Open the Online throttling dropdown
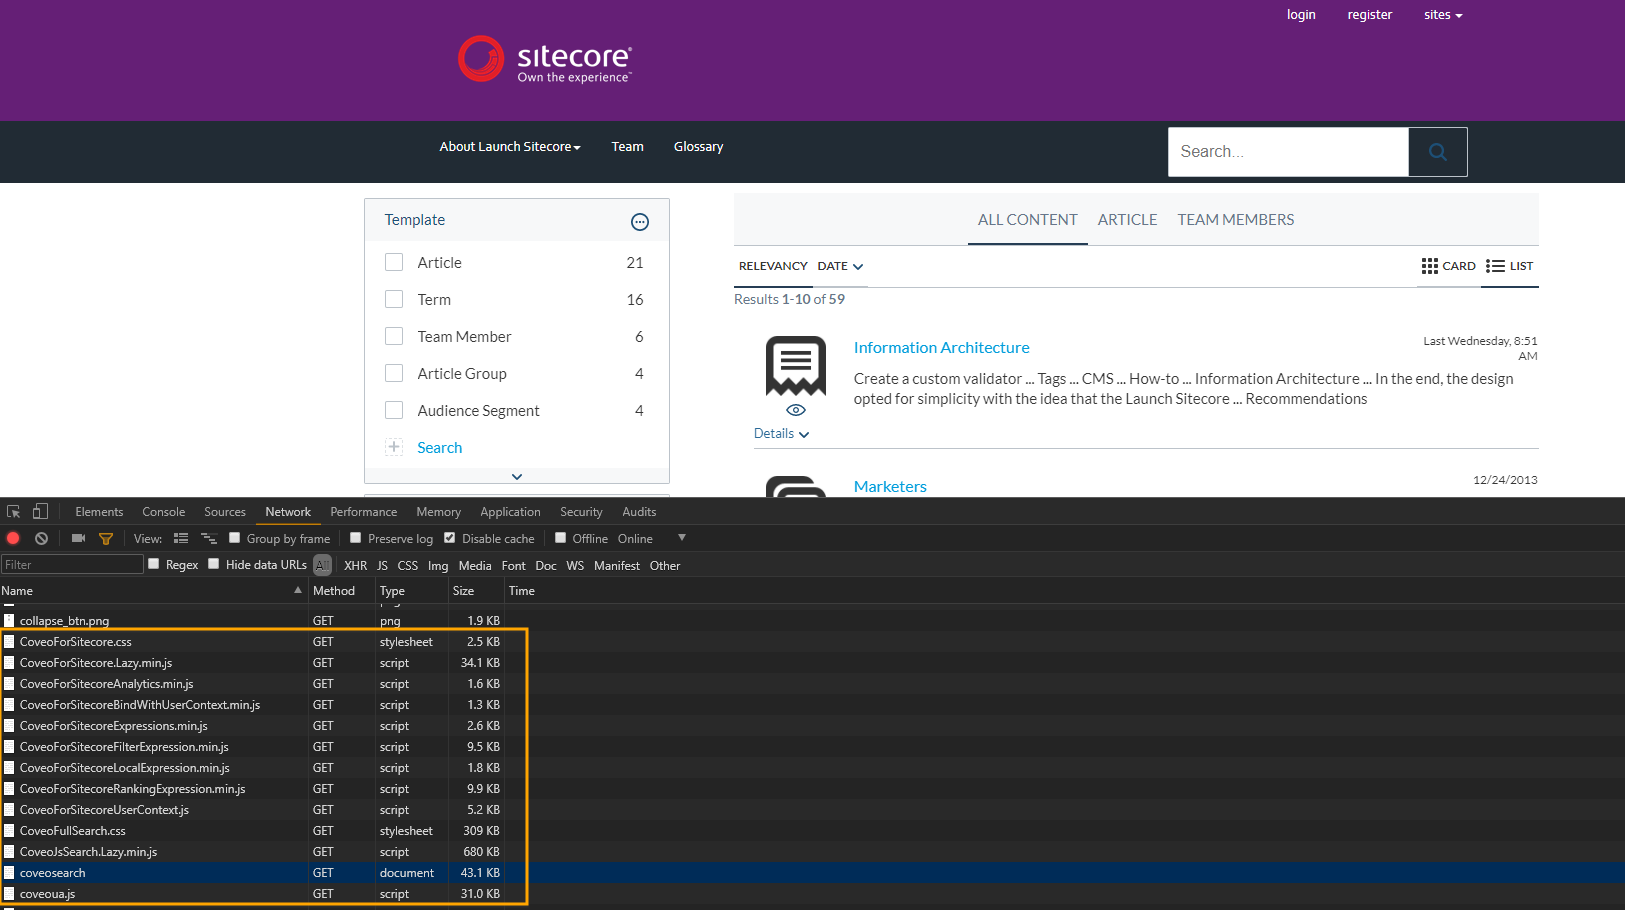Image resolution: width=1625 pixels, height=910 pixels. [x=635, y=539]
